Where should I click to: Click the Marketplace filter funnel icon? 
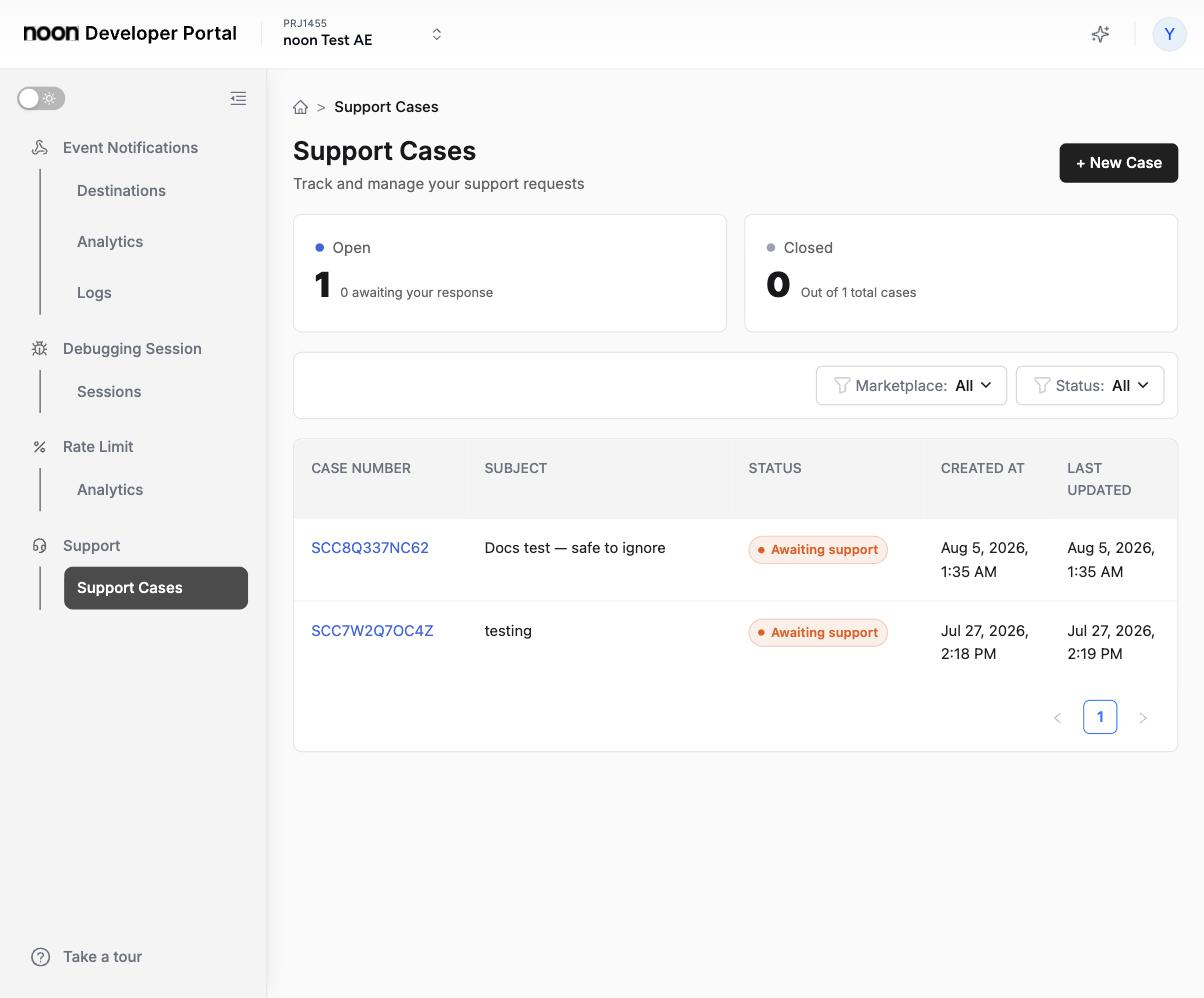(842, 386)
